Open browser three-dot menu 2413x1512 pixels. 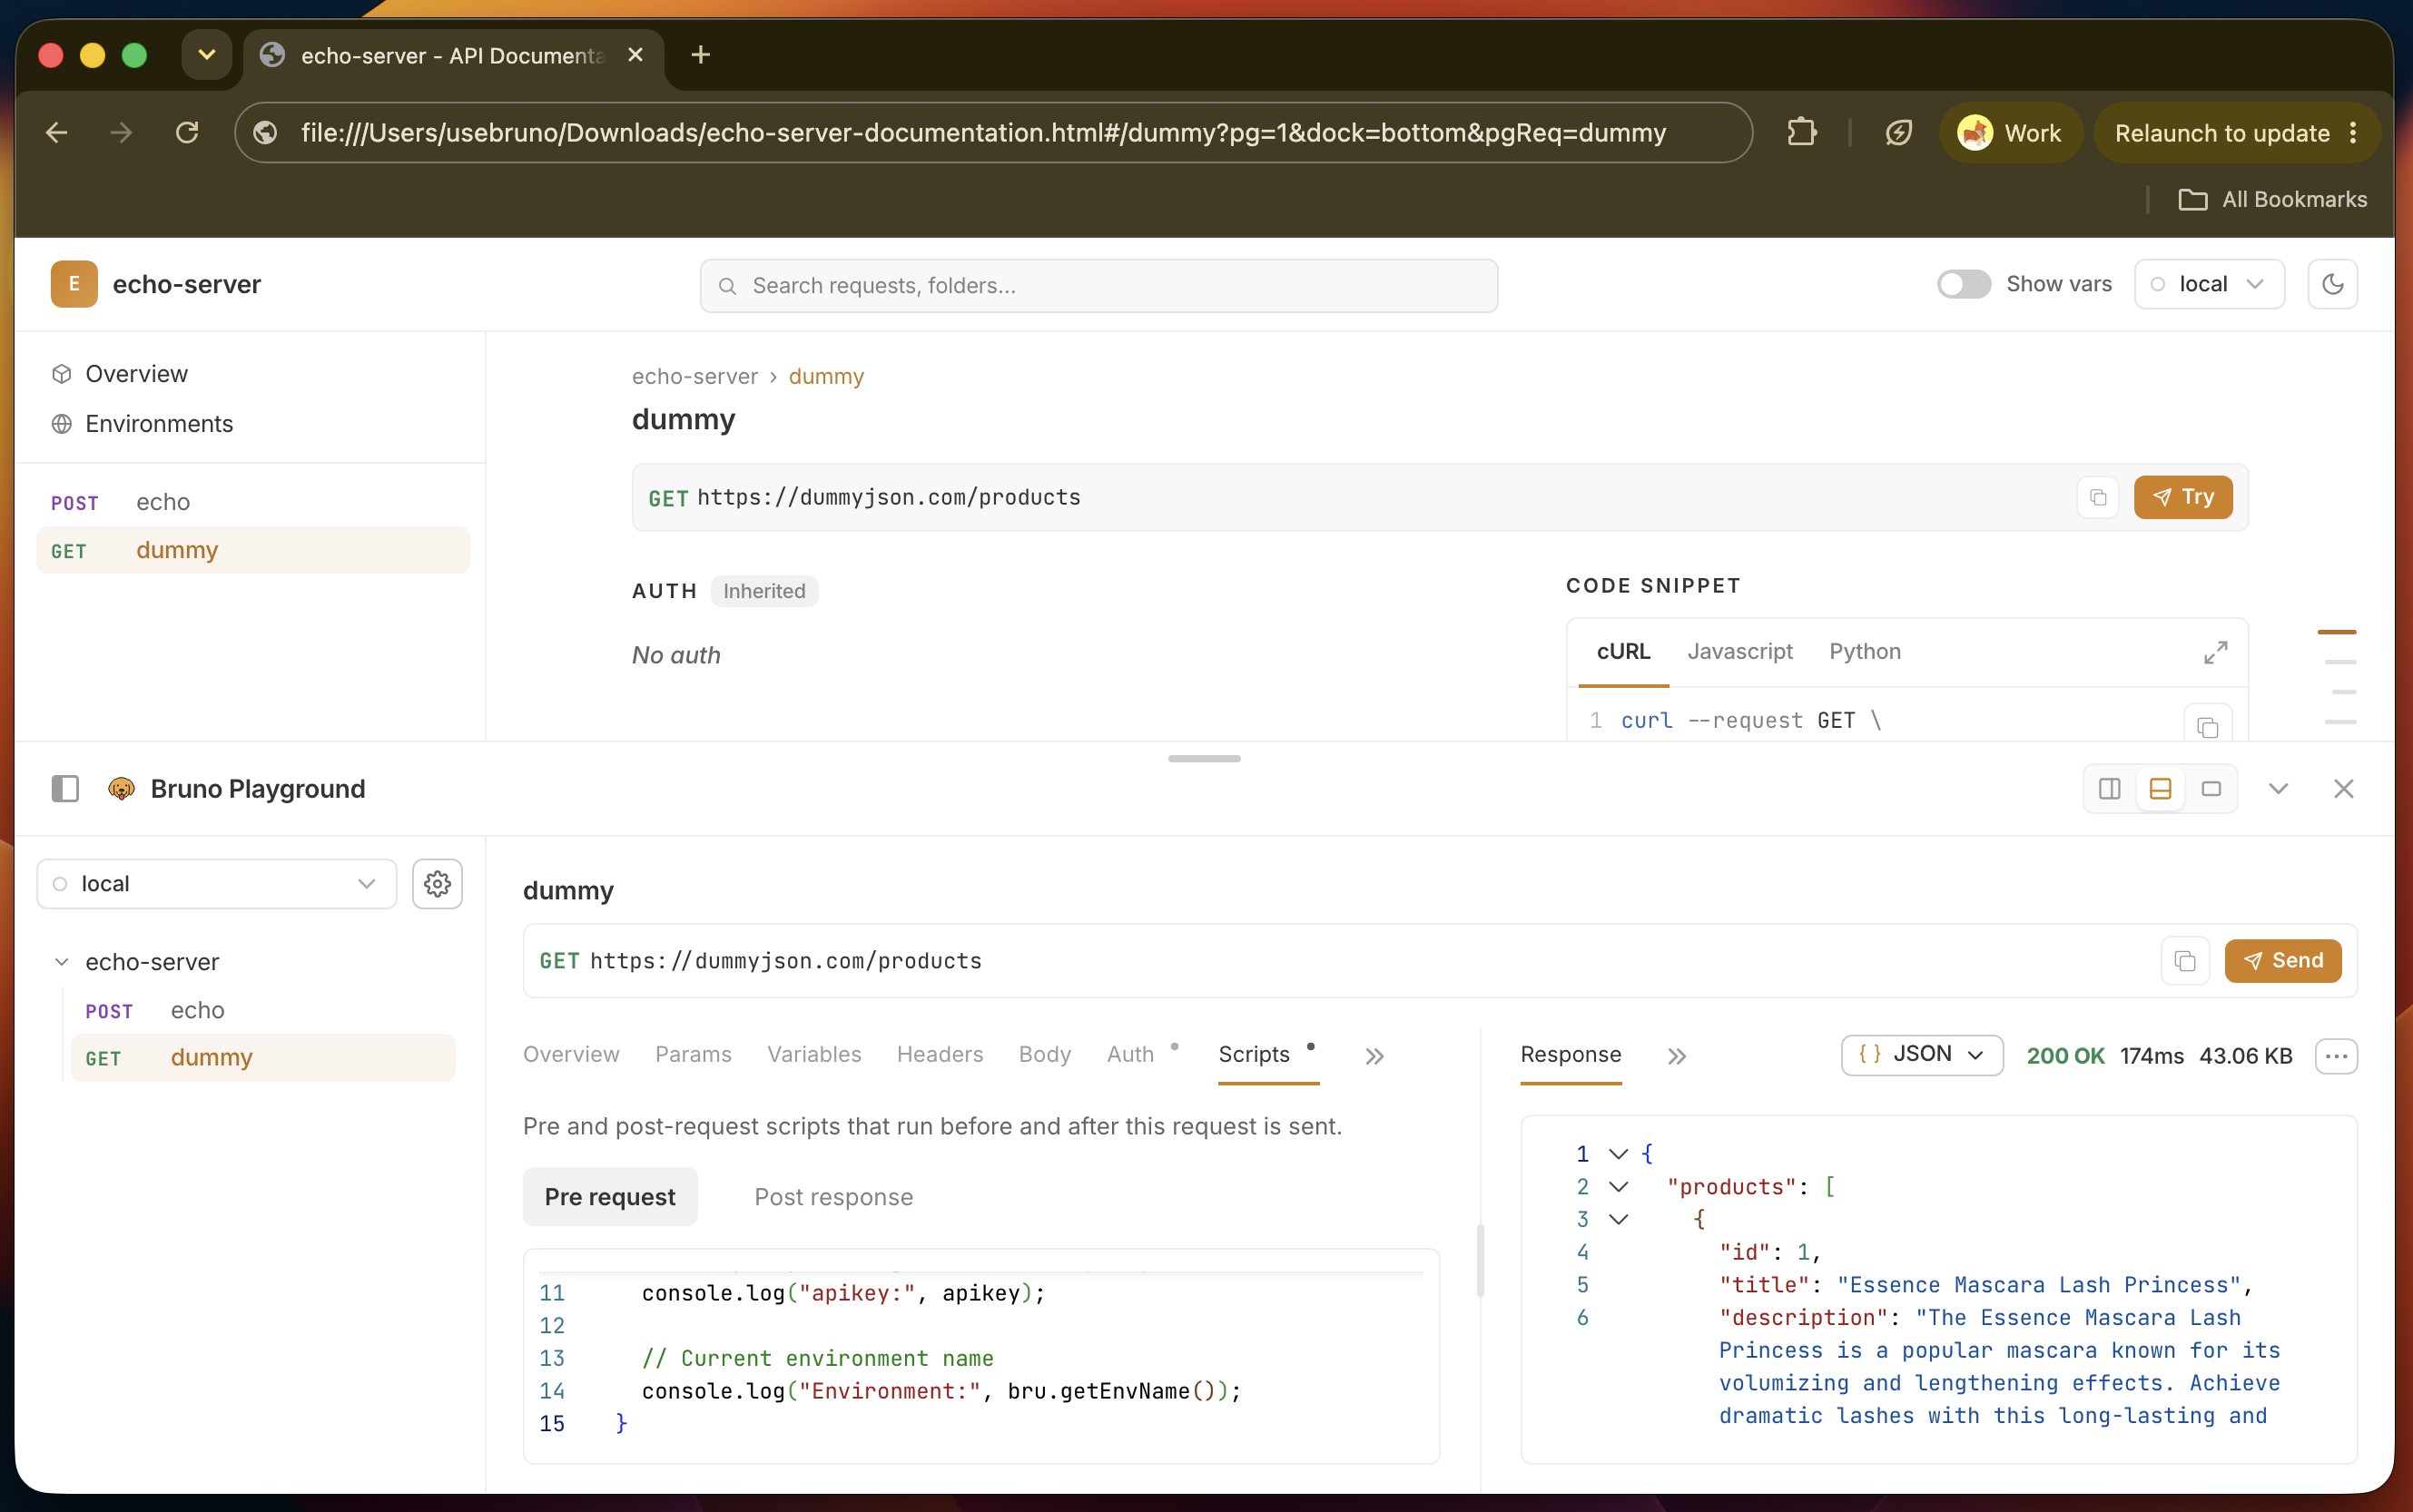tap(2353, 133)
